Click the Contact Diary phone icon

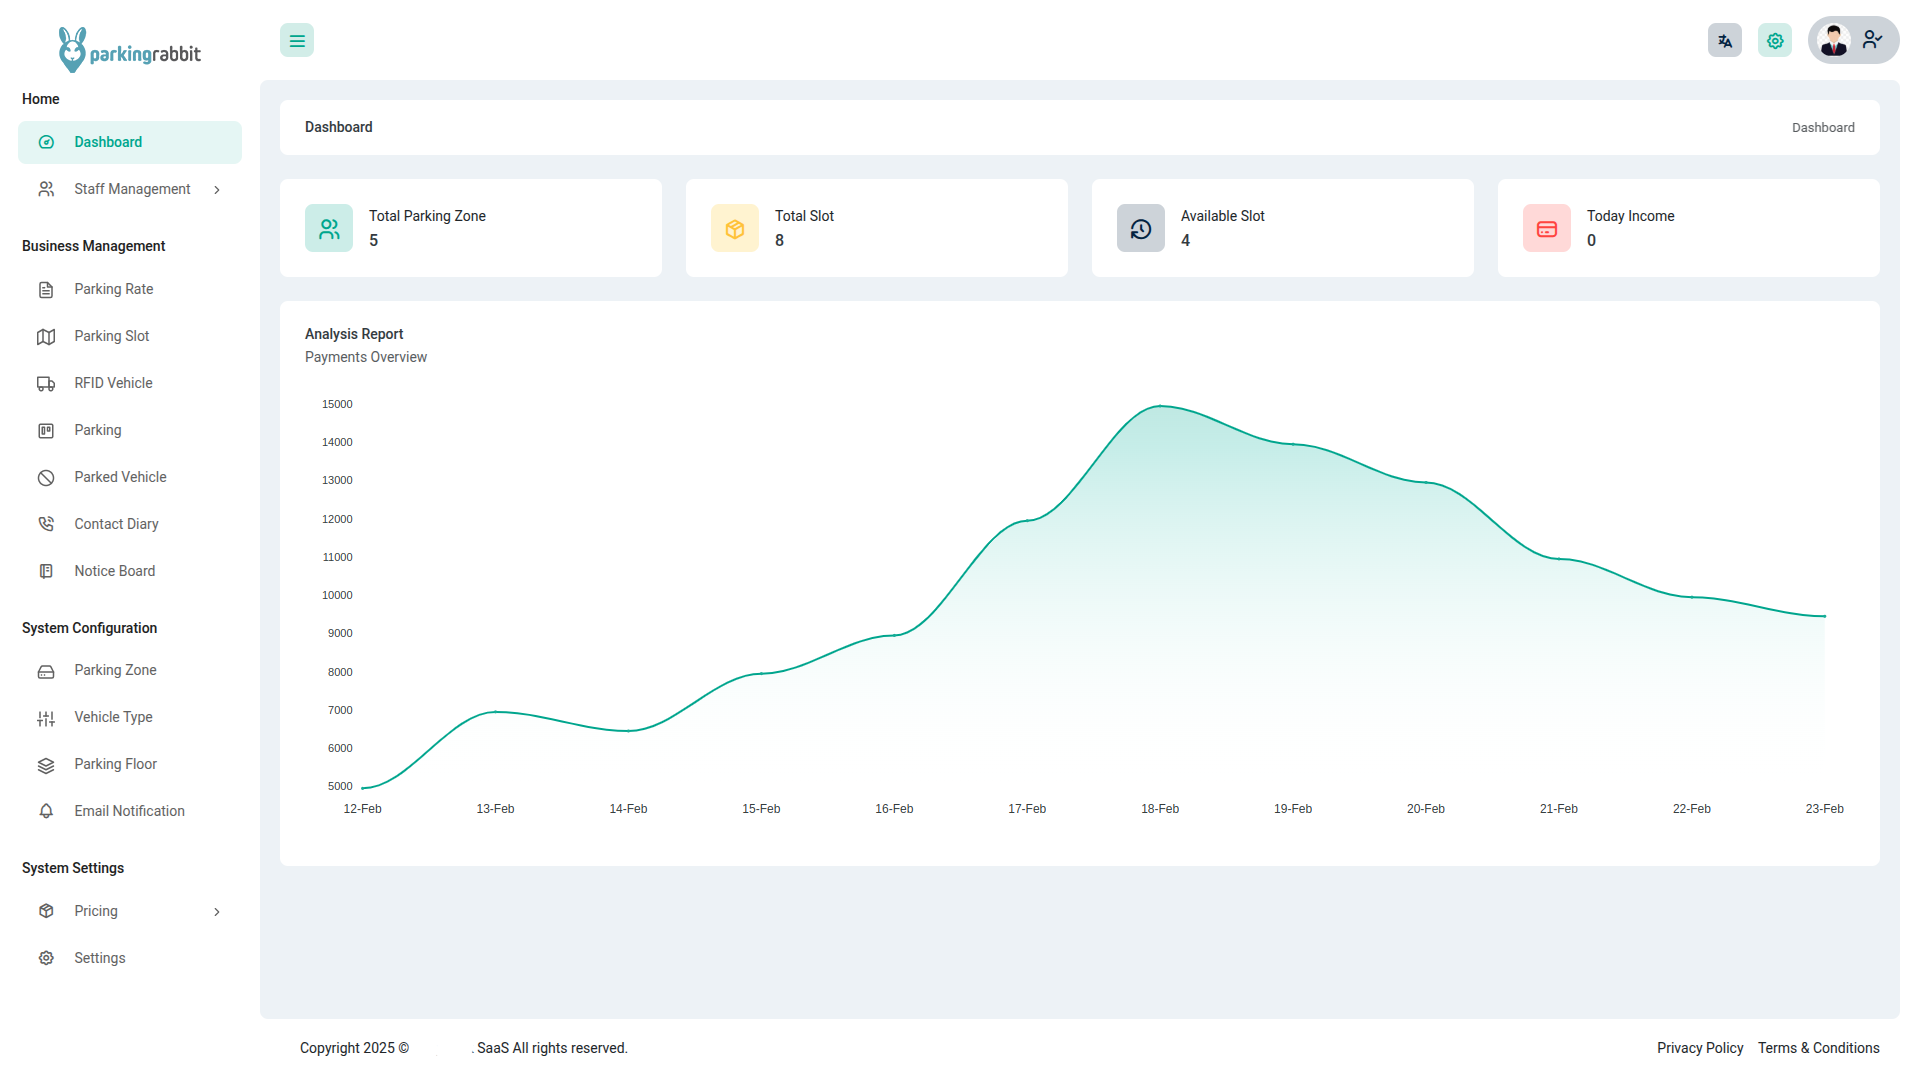click(x=46, y=525)
